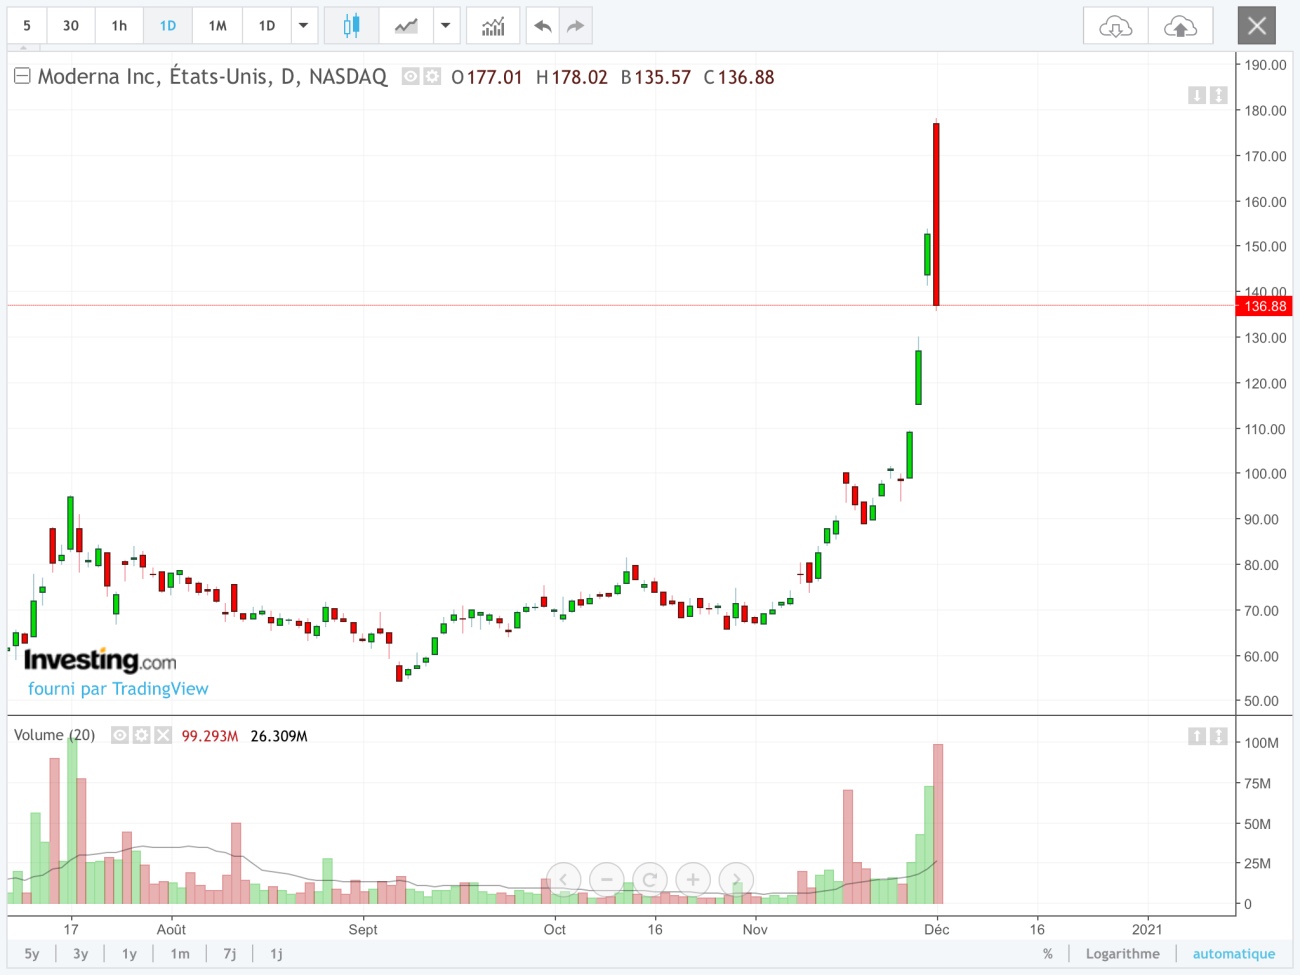The width and height of the screenshot is (1300, 975).
Task: Click the Août label on time axis
Action: coord(171,929)
